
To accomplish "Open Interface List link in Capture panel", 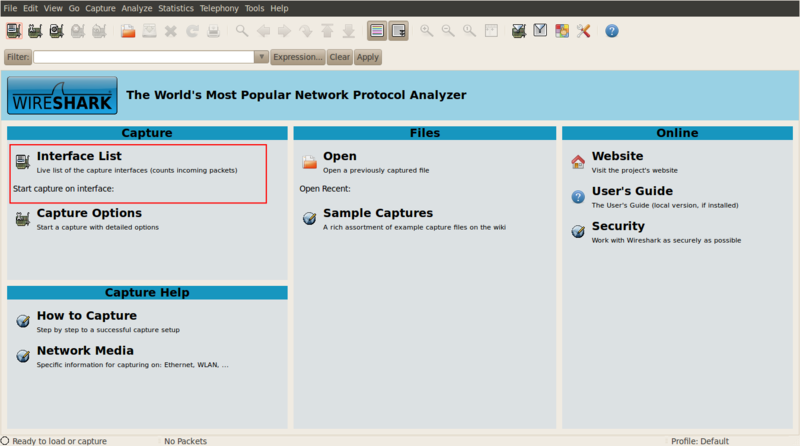I will [79, 156].
